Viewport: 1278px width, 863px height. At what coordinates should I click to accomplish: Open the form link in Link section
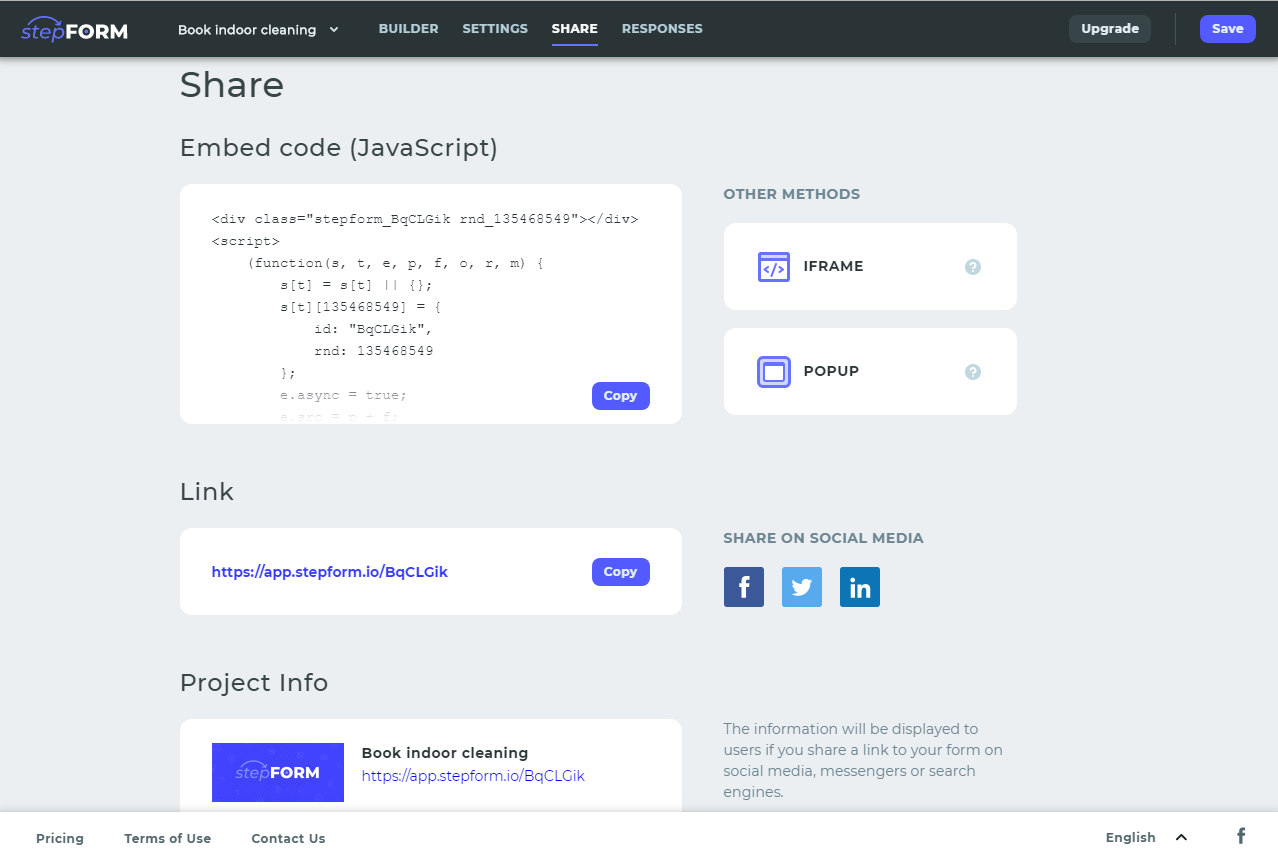330,572
